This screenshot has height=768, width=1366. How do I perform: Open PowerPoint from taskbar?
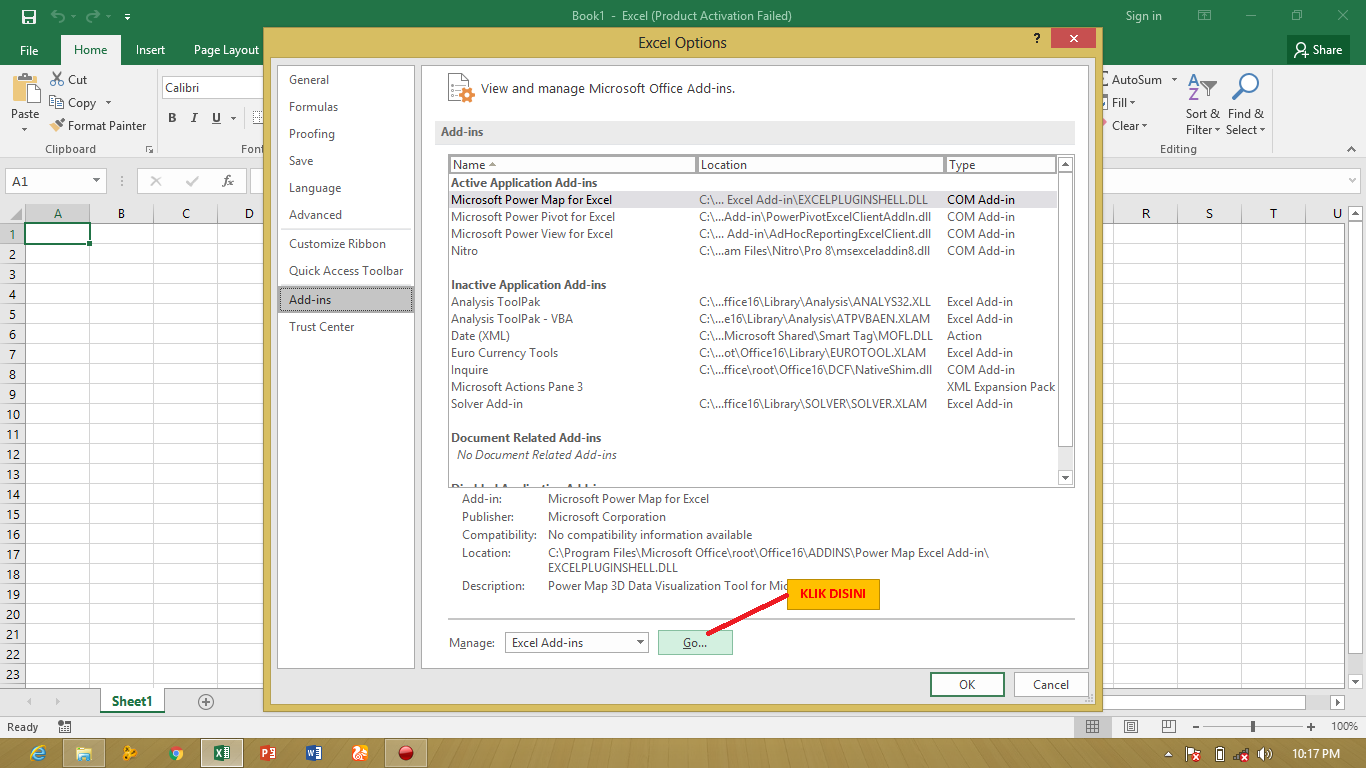pyautogui.click(x=267, y=753)
